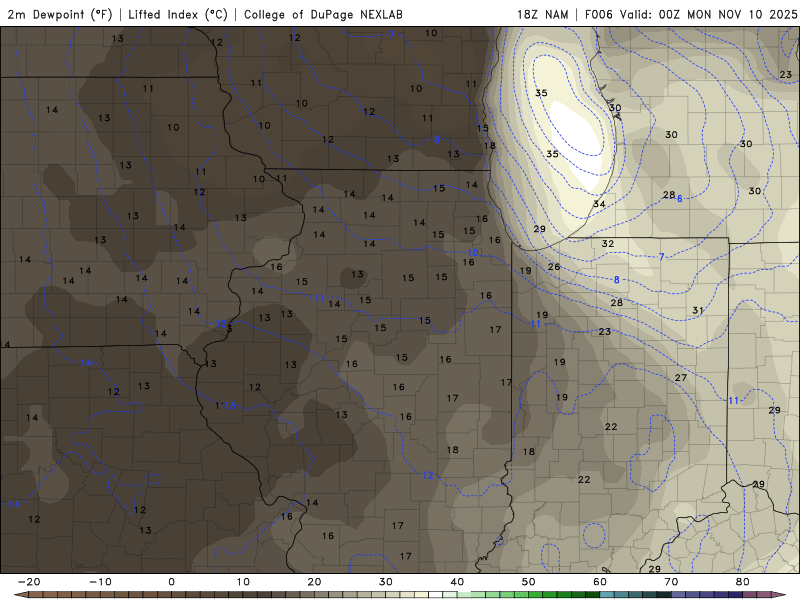Click the 'Lifted Index (°C)' title text
The width and height of the screenshot is (800, 600).
pos(178,15)
